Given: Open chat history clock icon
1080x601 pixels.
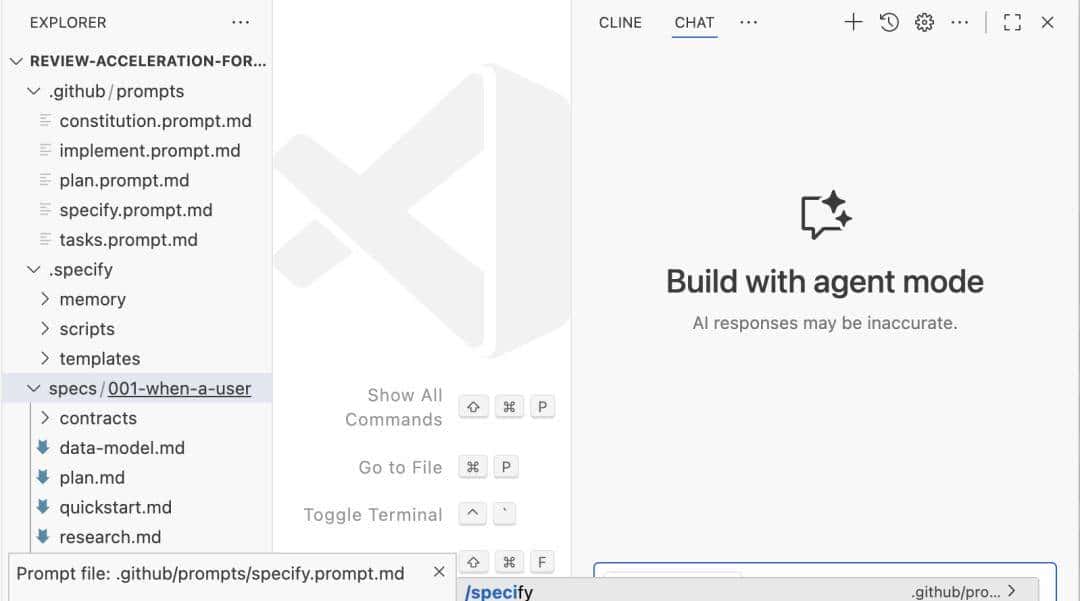Looking at the screenshot, I should coord(889,22).
